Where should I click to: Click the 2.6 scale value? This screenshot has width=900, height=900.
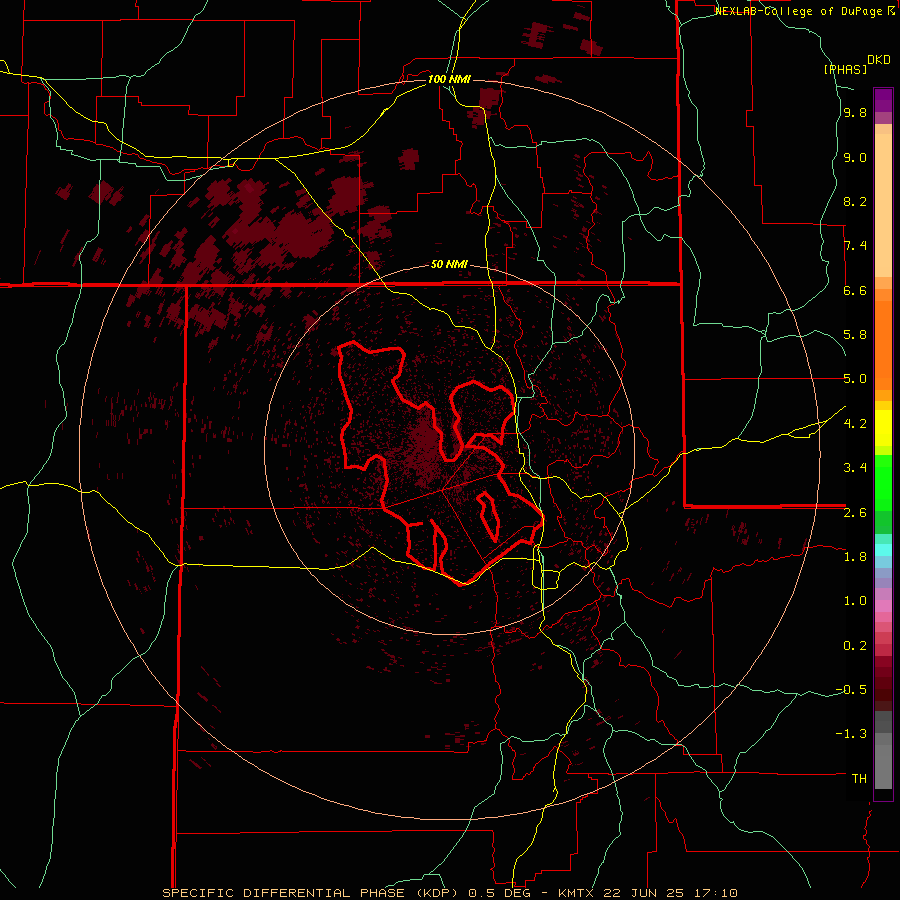point(855,513)
